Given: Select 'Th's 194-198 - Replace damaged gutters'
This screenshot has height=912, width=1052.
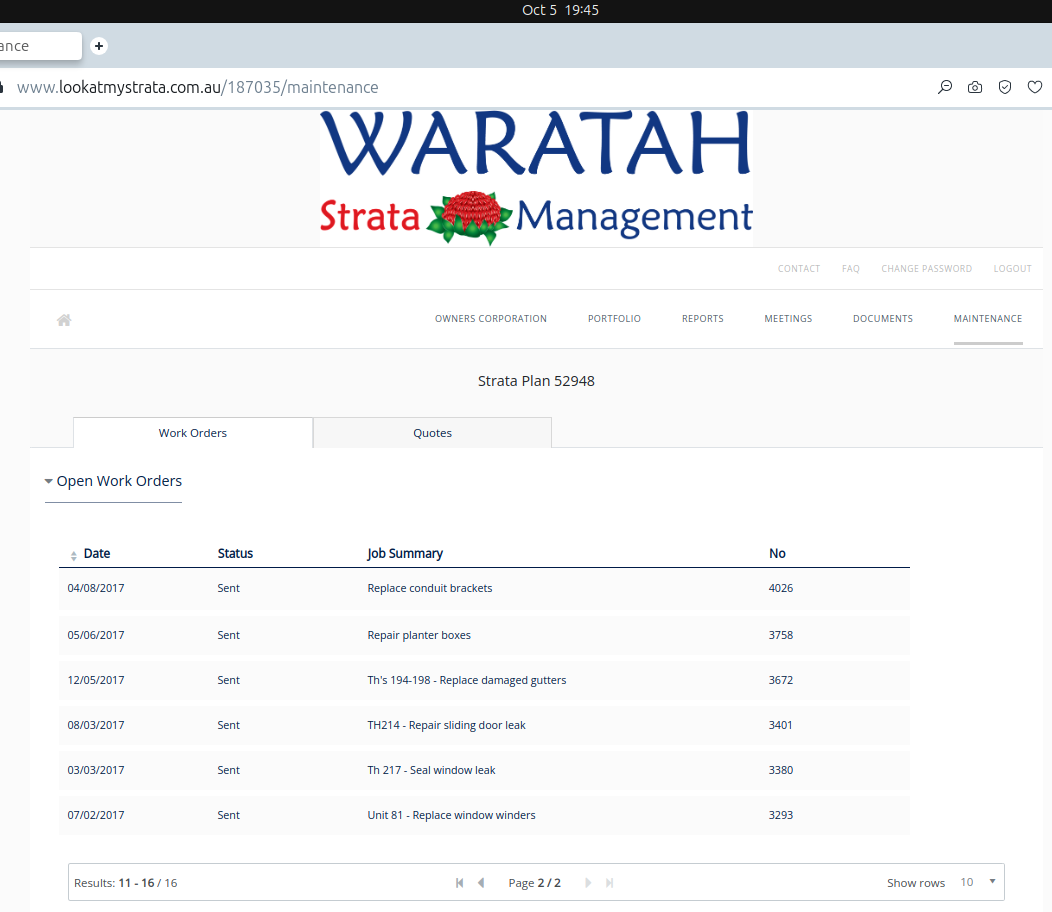Looking at the screenshot, I should (466, 680).
